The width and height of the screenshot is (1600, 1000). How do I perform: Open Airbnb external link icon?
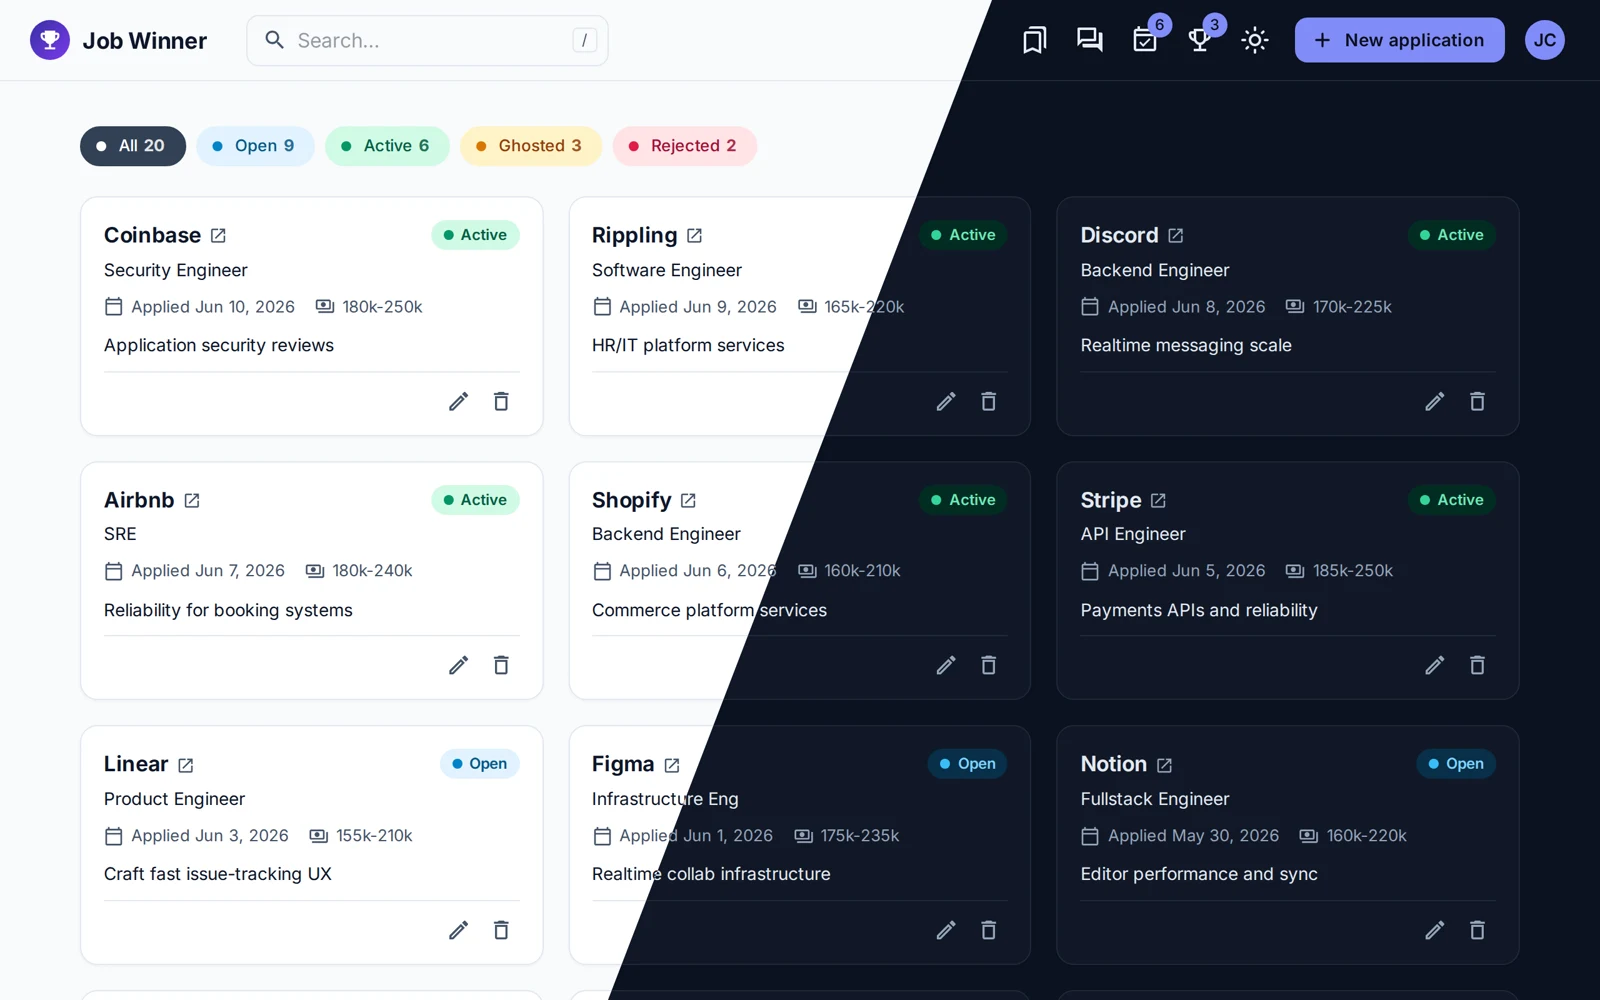192,501
